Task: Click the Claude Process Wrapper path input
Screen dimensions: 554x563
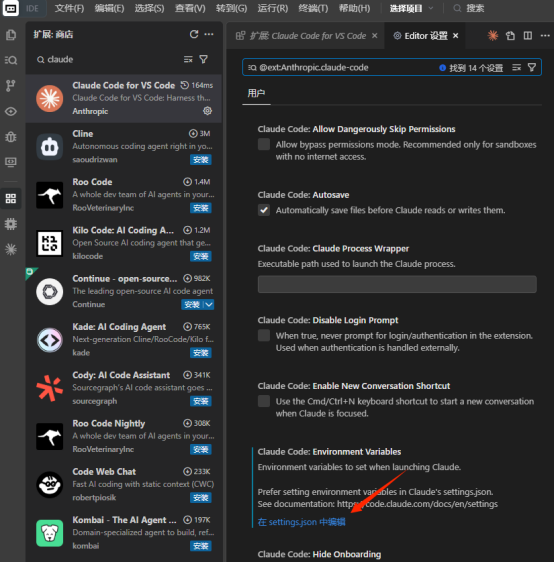Action: (x=397, y=284)
